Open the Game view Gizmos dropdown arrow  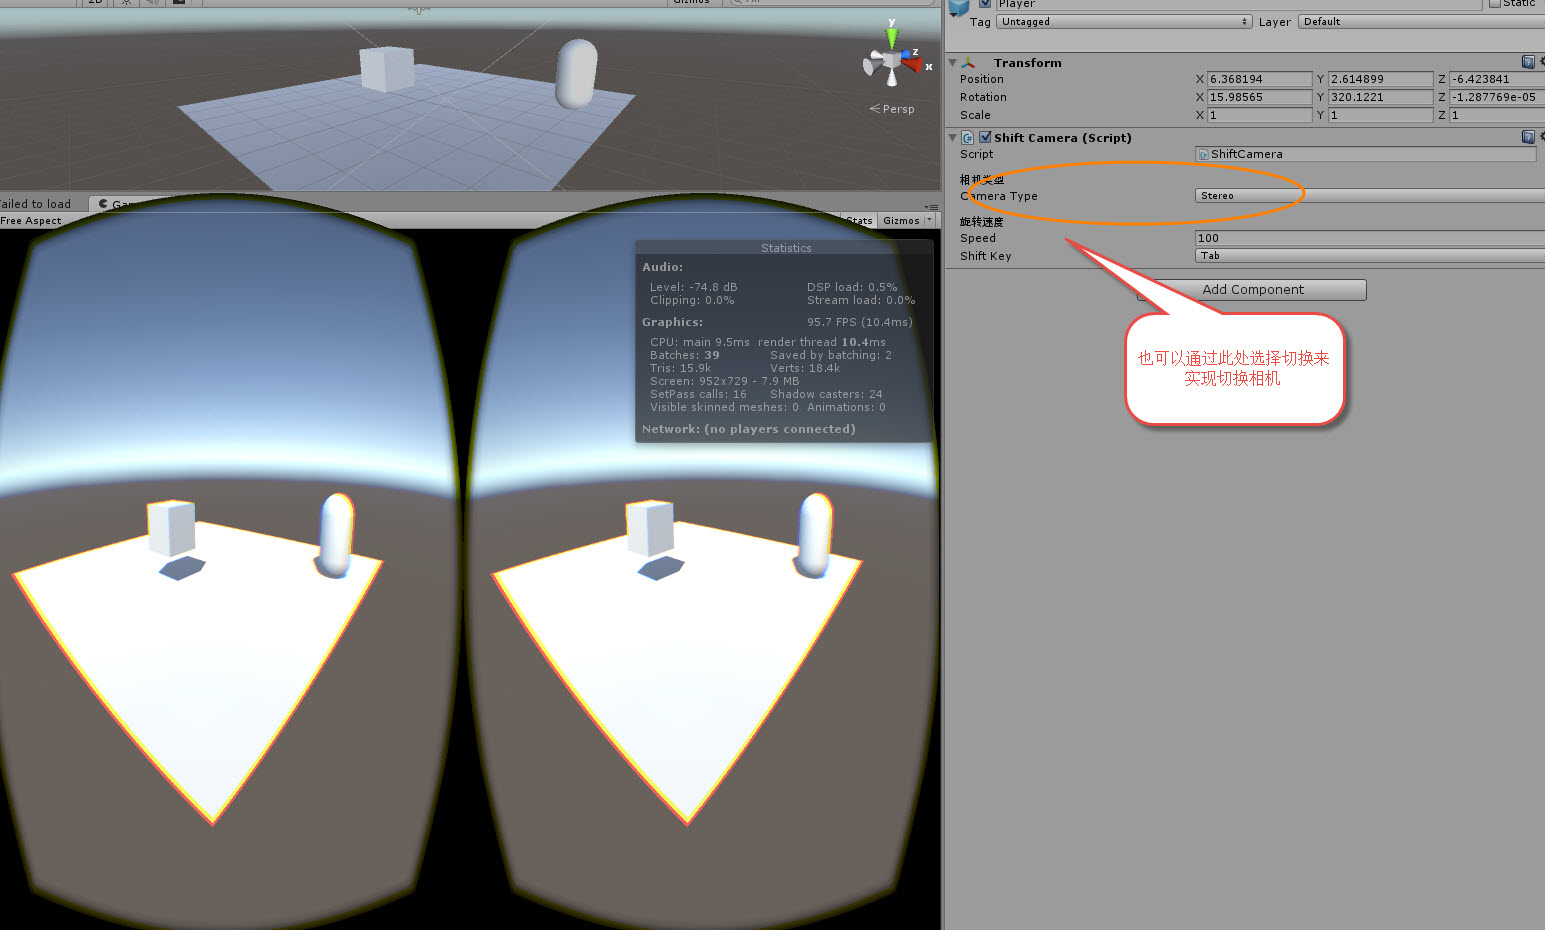pyautogui.click(x=930, y=220)
